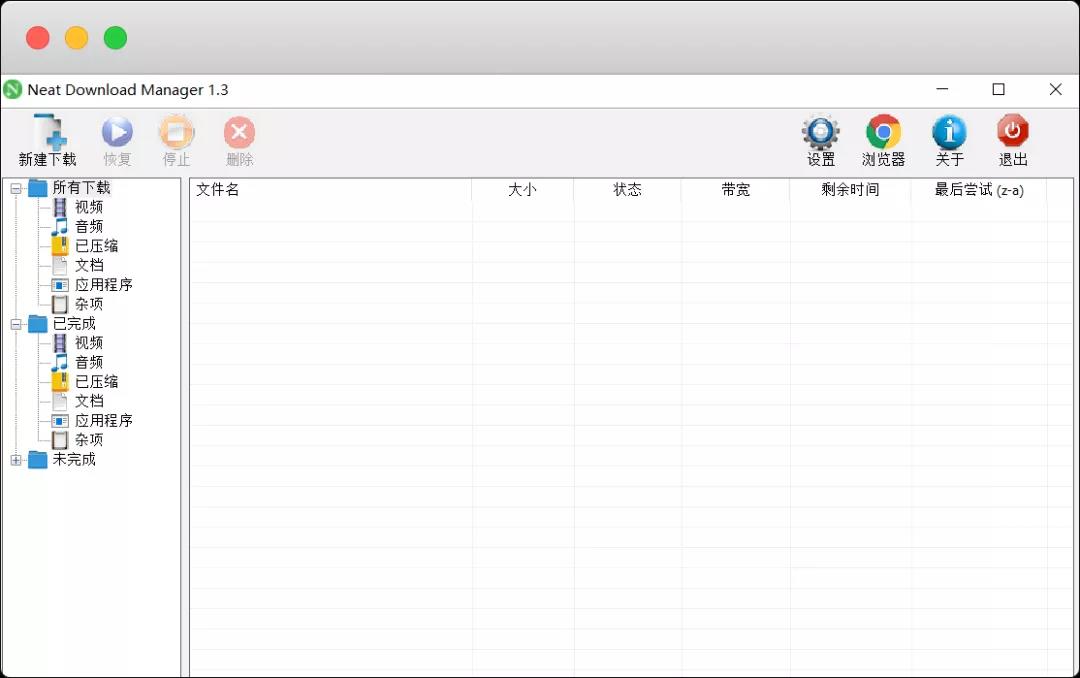This screenshot has height=678, width=1080.
Task: Select 杂项 icon under 所有下载
Action: (x=60, y=304)
